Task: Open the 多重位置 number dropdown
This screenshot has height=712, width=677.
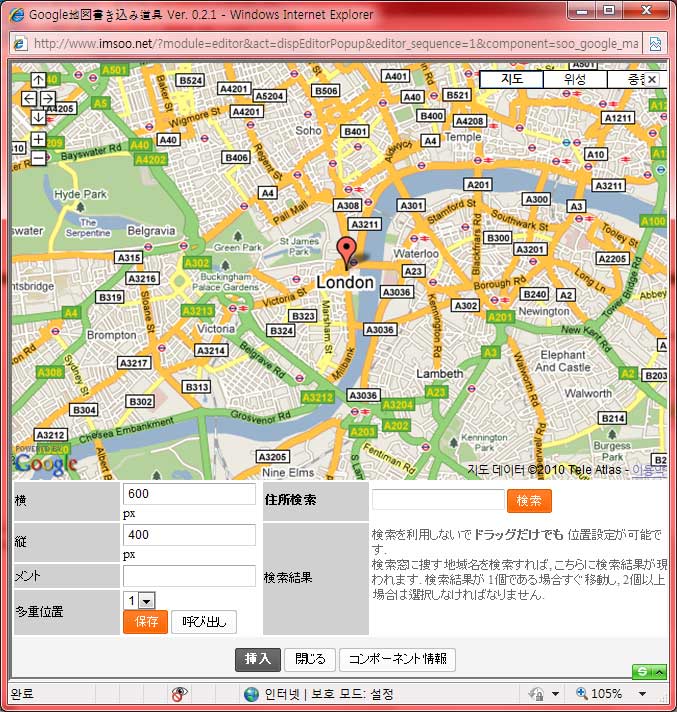Action: pyautogui.click(x=146, y=601)
